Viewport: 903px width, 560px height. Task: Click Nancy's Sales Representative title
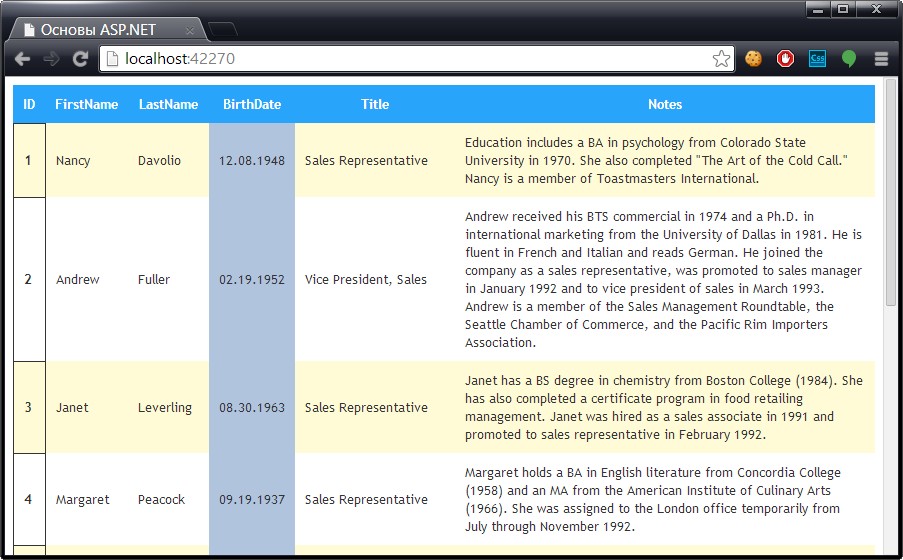[366, 161]
